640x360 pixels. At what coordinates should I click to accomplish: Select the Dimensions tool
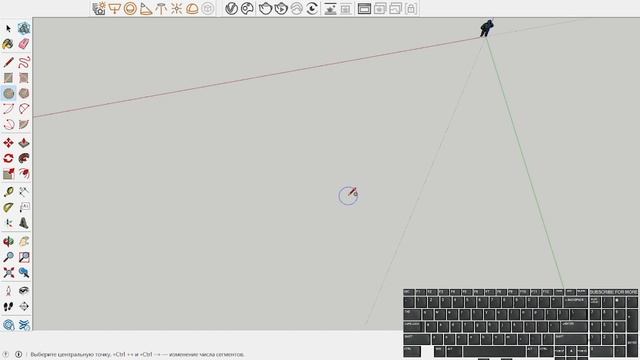tap(24, 192)
